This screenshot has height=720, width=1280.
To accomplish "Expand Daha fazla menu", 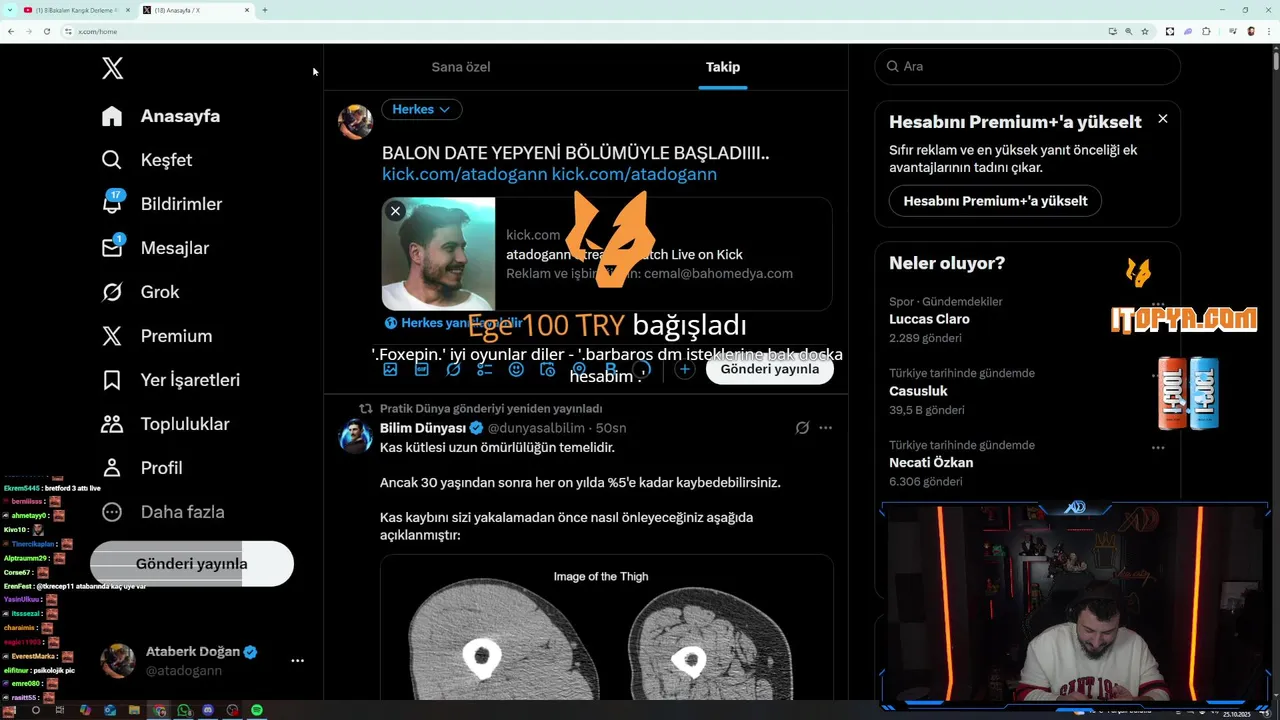I will [163, 512].
